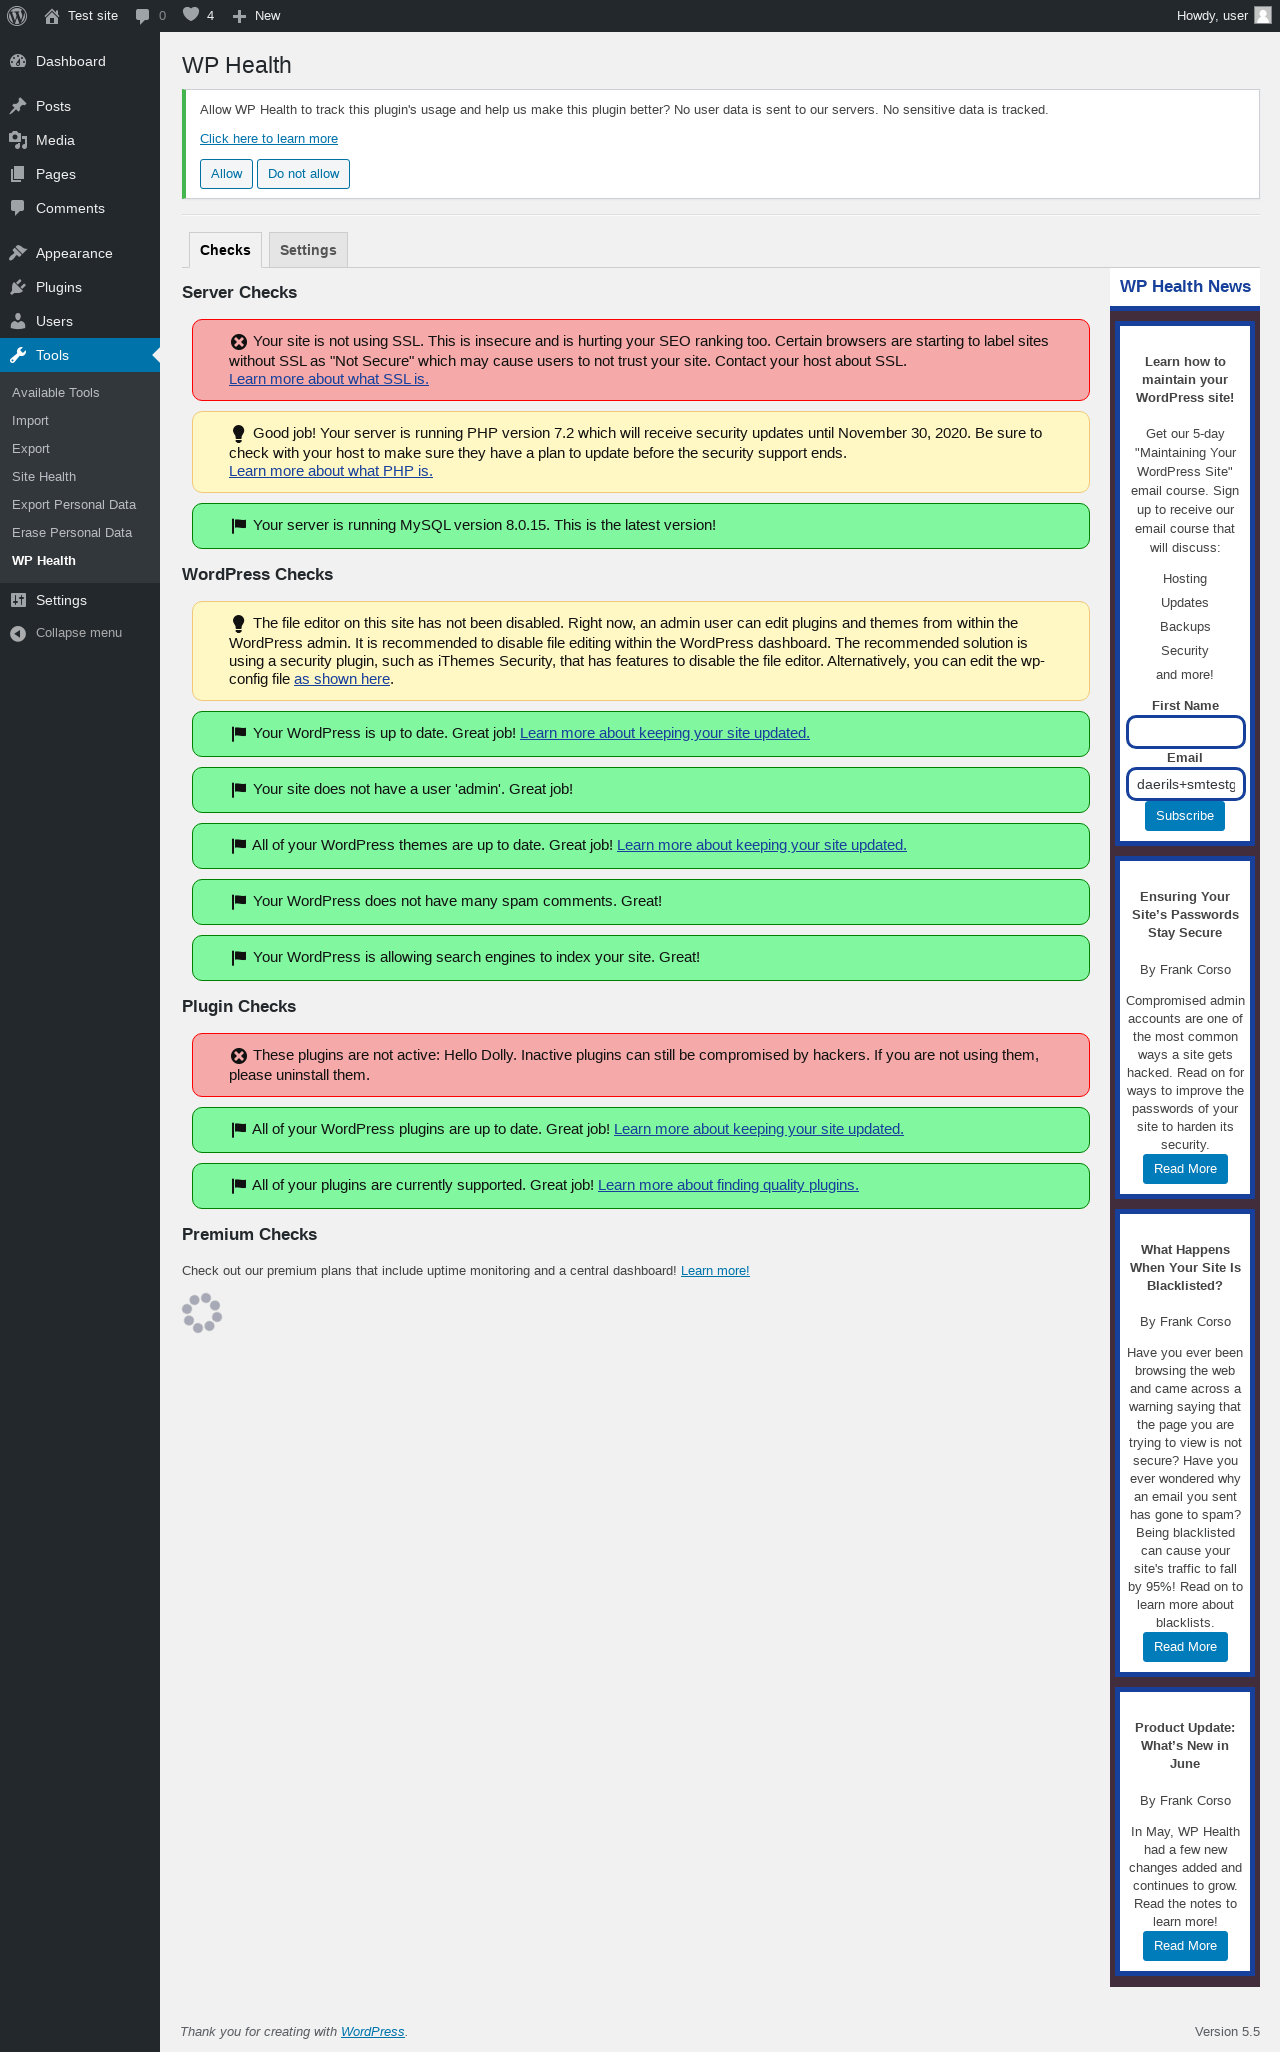Click the Pages icon in sidebar
This screenshot has height=2052, width=1280.
18,174
